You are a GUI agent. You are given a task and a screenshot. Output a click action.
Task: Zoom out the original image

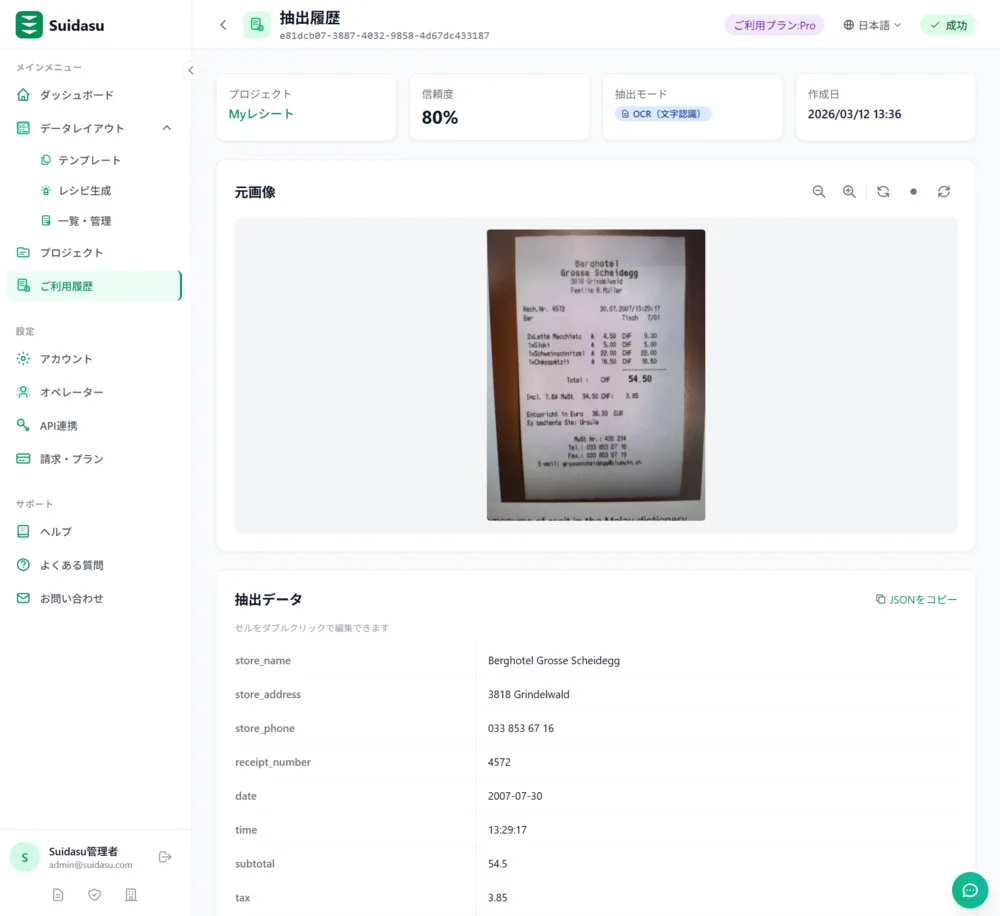[x=819, y=192]
